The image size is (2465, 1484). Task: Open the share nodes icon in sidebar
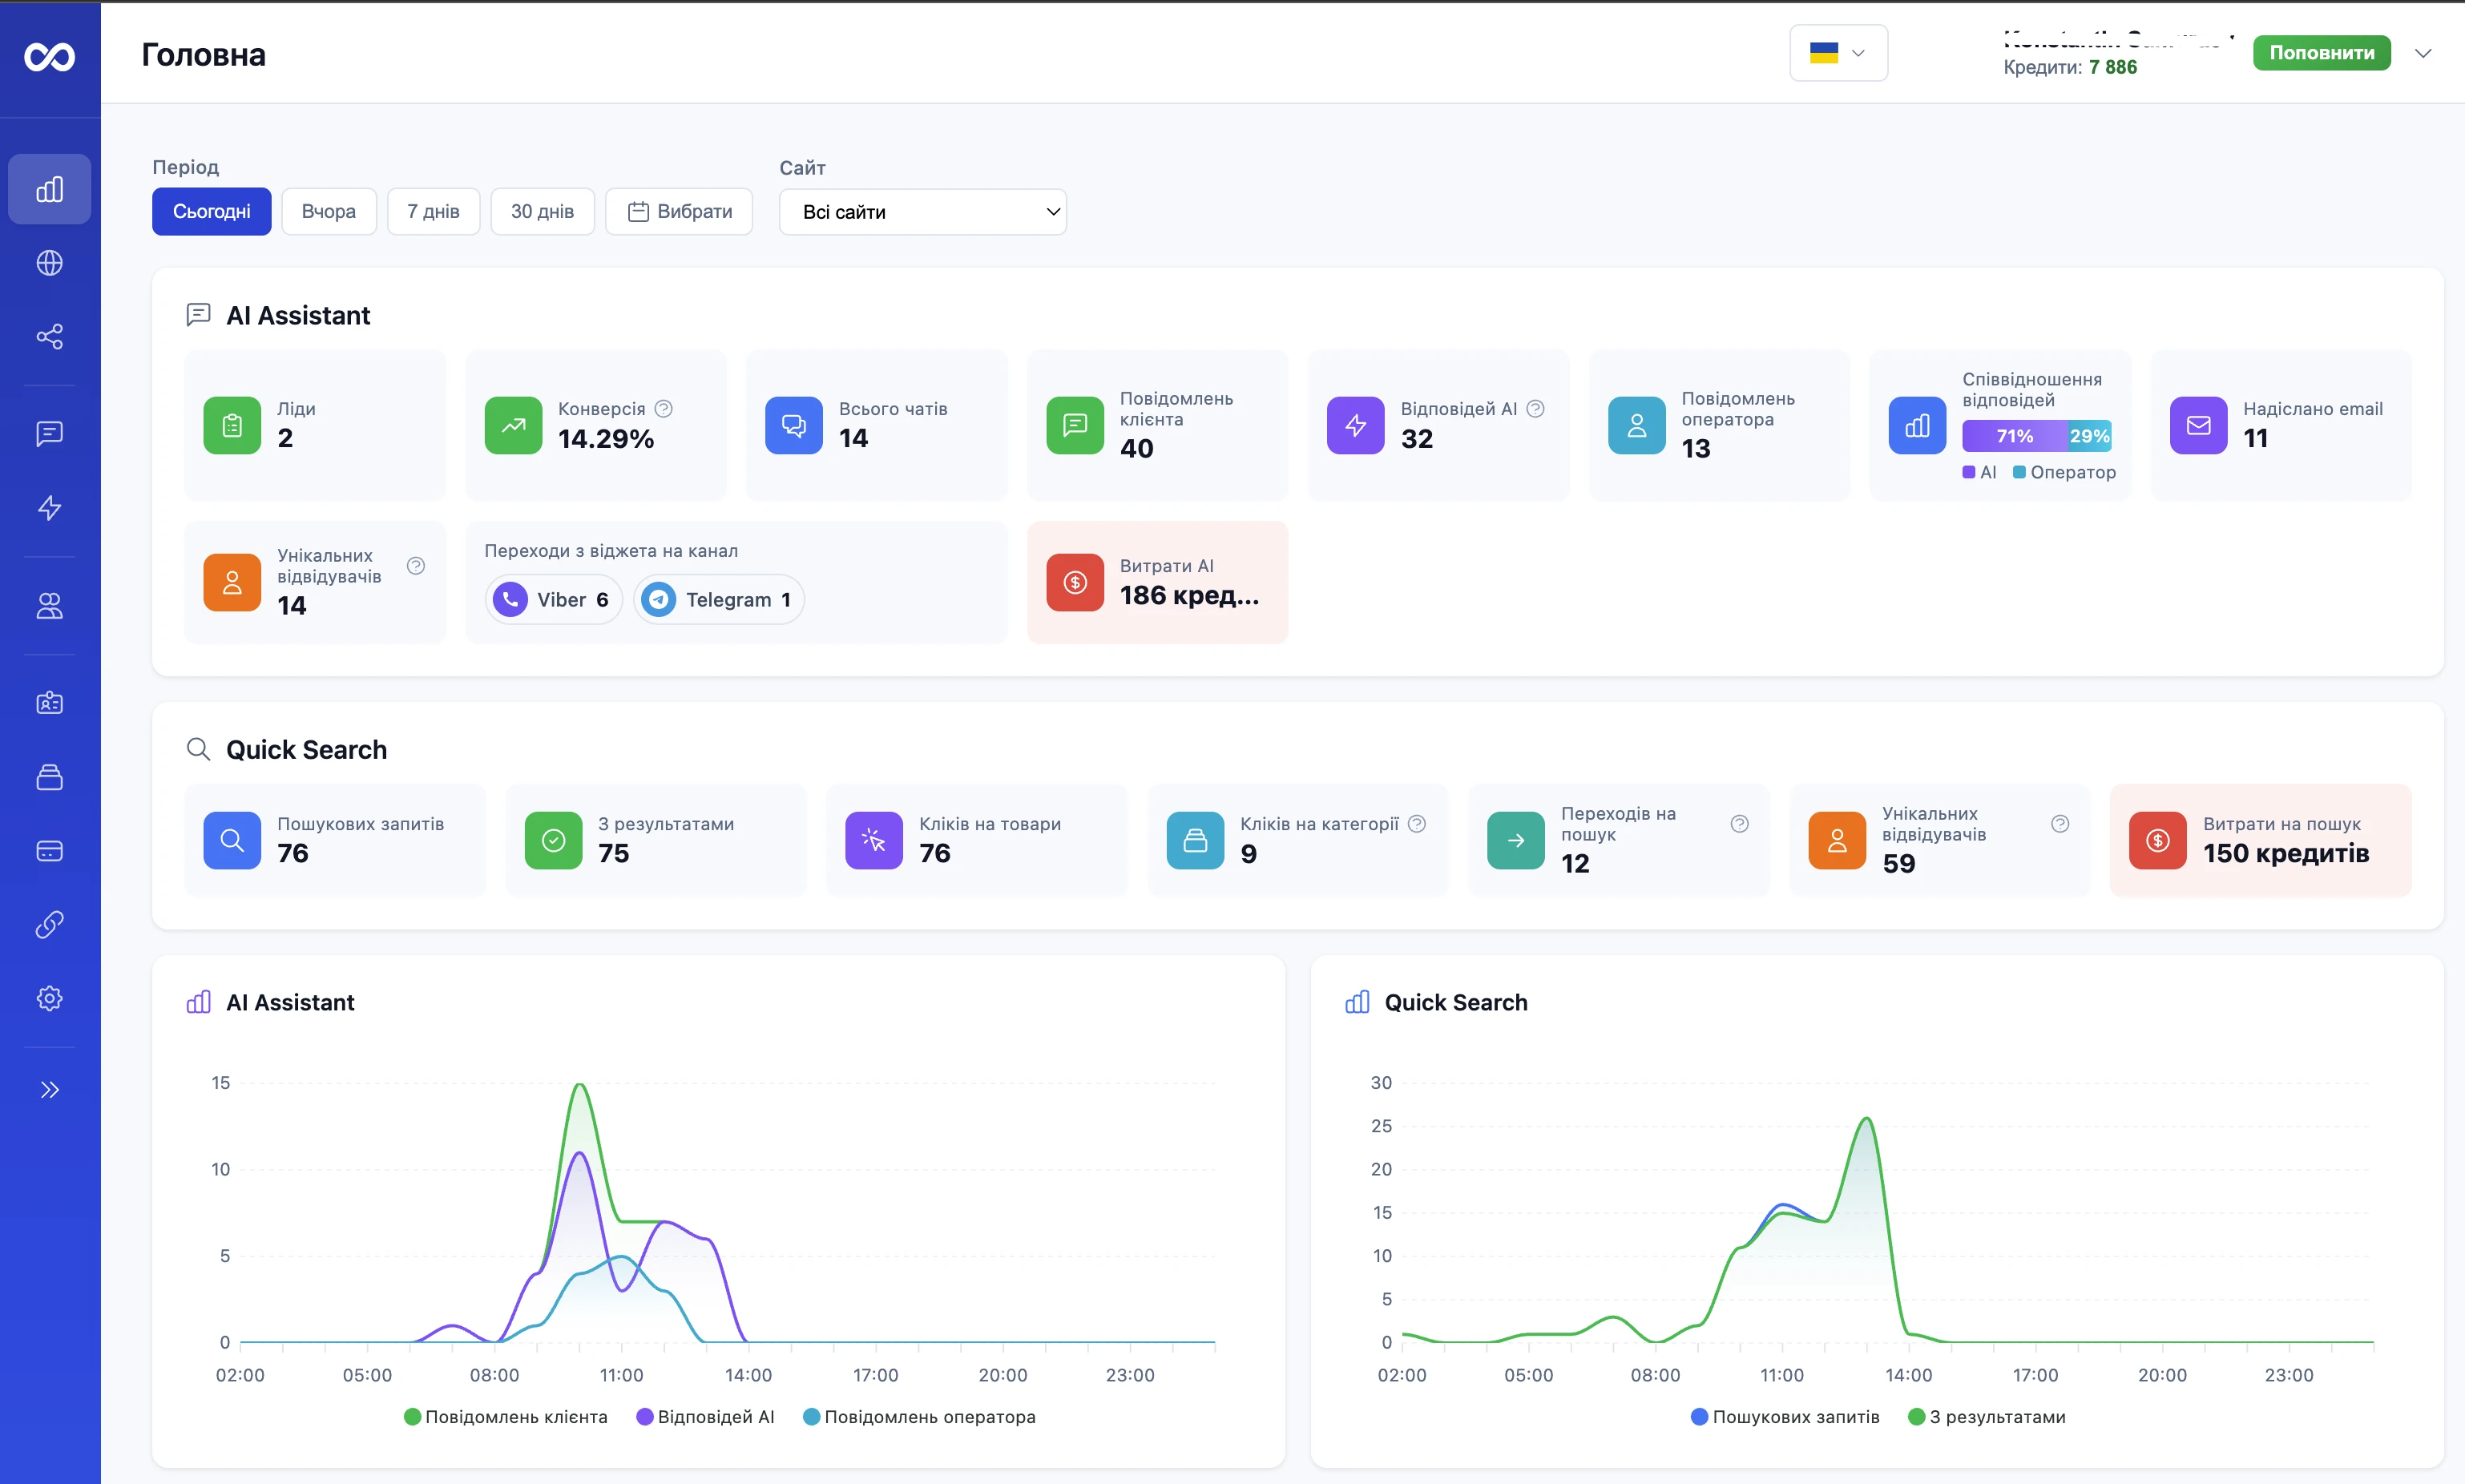click(x=49, y=336)
